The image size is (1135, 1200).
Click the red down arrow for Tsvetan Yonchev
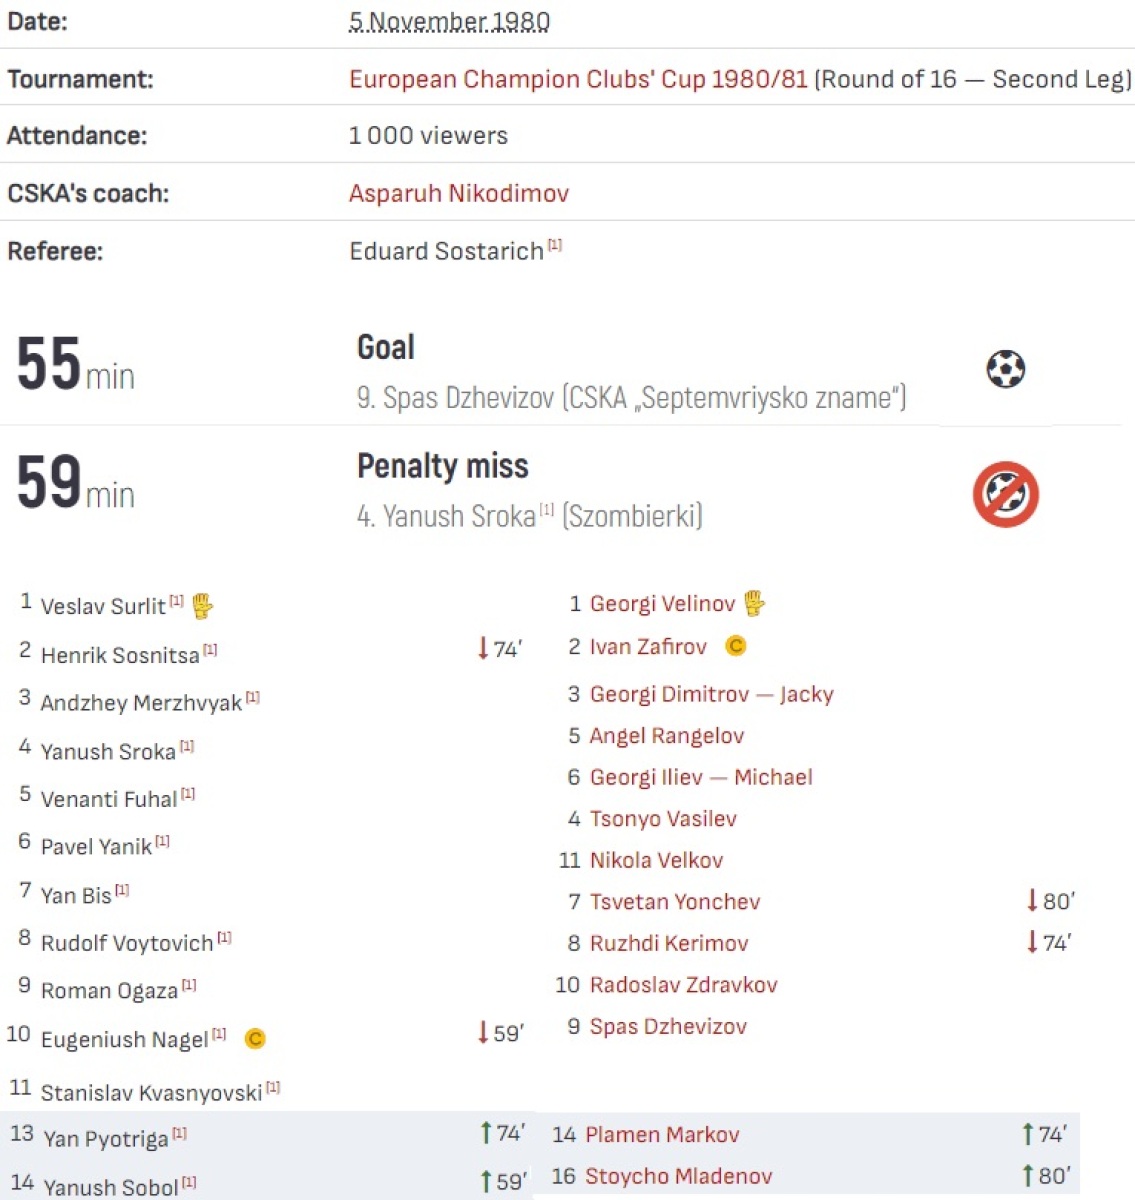pyautogui.click(x=1032, y=901)
